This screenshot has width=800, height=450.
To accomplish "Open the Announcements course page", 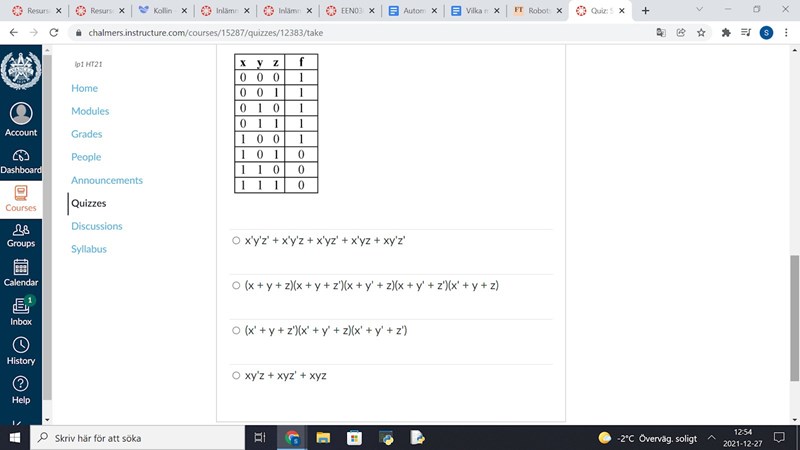I will click(106, 180).
